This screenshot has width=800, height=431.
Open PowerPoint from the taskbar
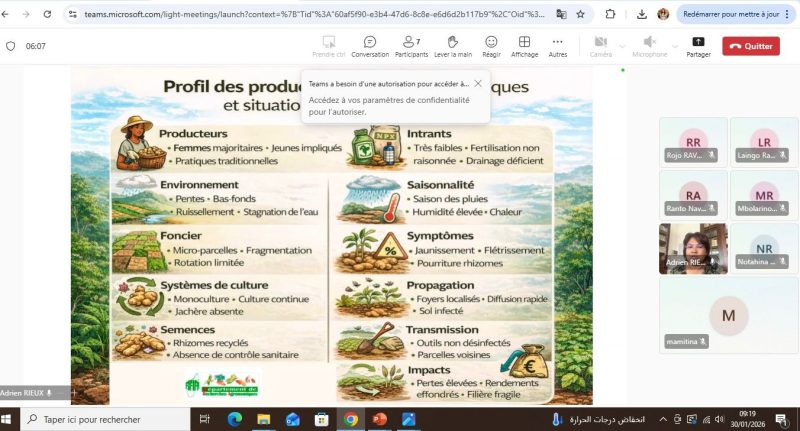[380, 419]
